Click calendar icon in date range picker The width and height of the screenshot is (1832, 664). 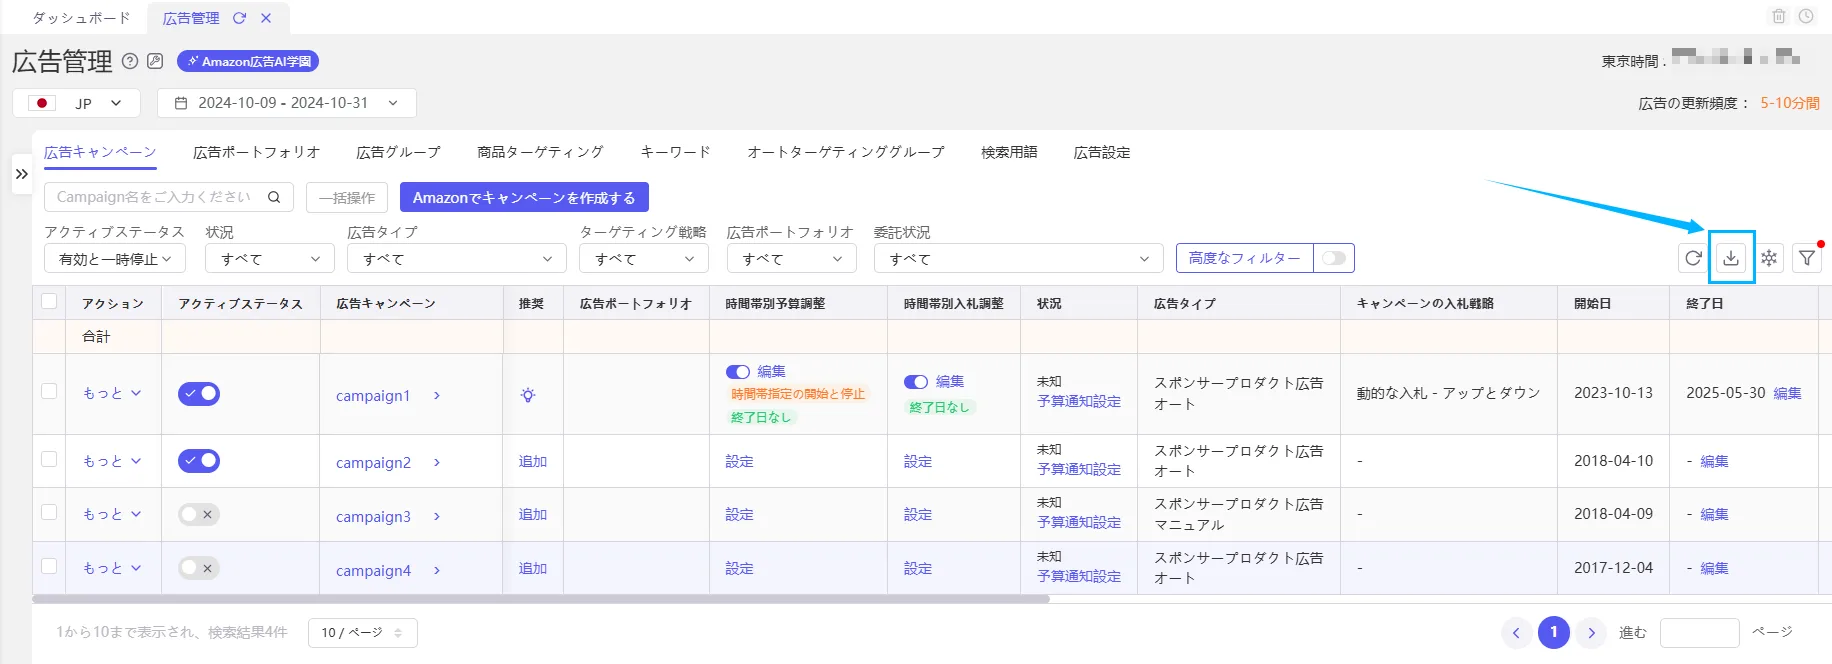[181, 103]
